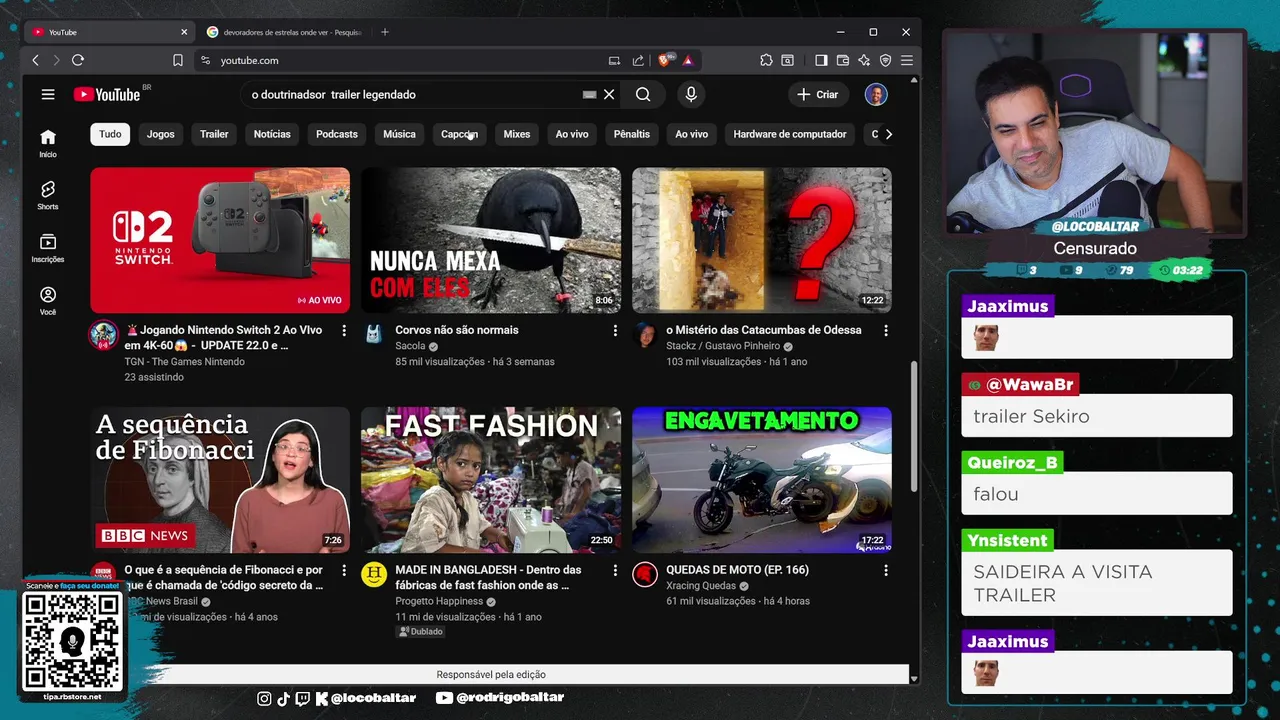Open Você in the sidebar

click(48, 301)
